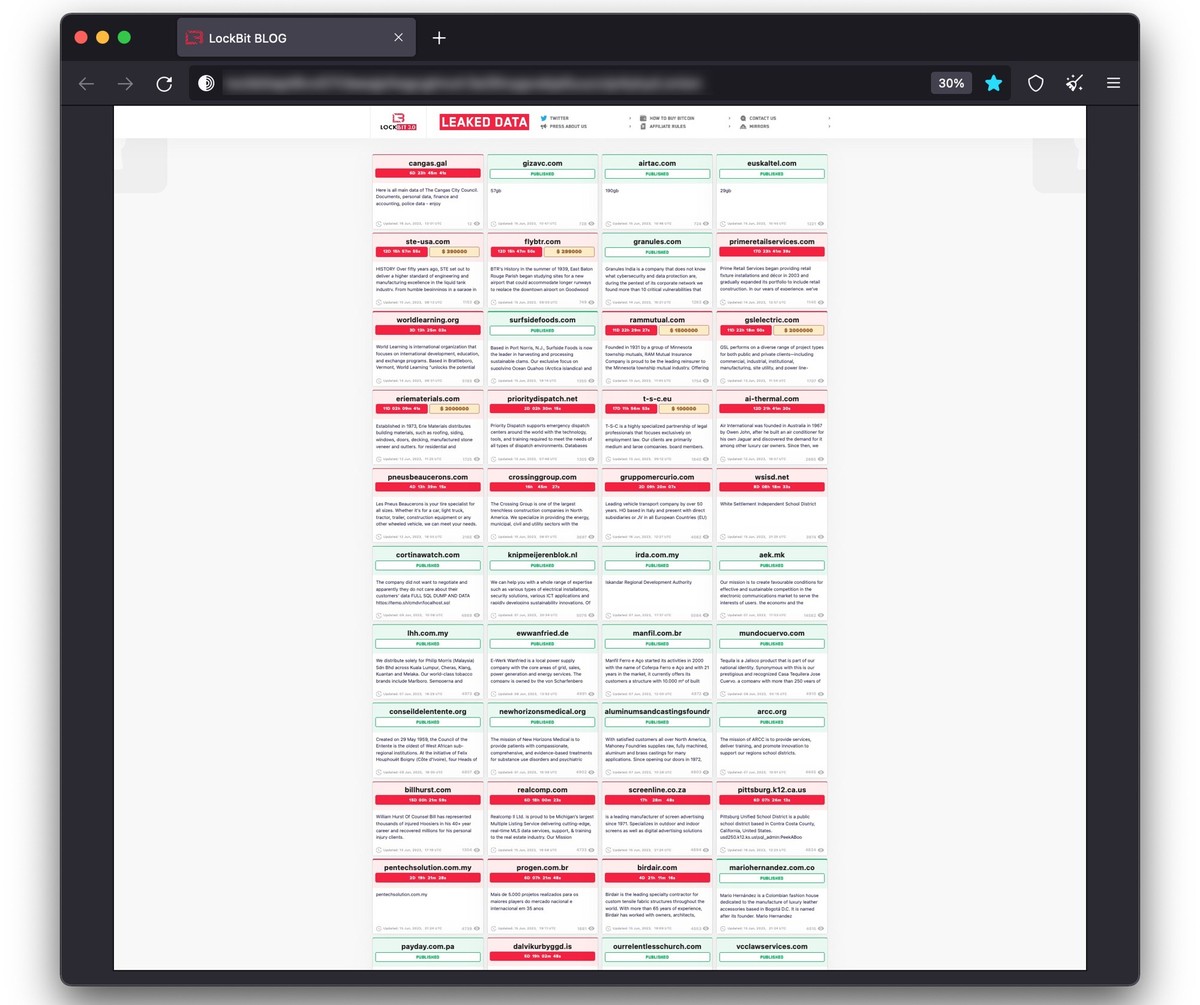Click the red countdown bar on the cangas.gal card
This screenshot has height=1005, width=1200.
[x=428, y=174]
